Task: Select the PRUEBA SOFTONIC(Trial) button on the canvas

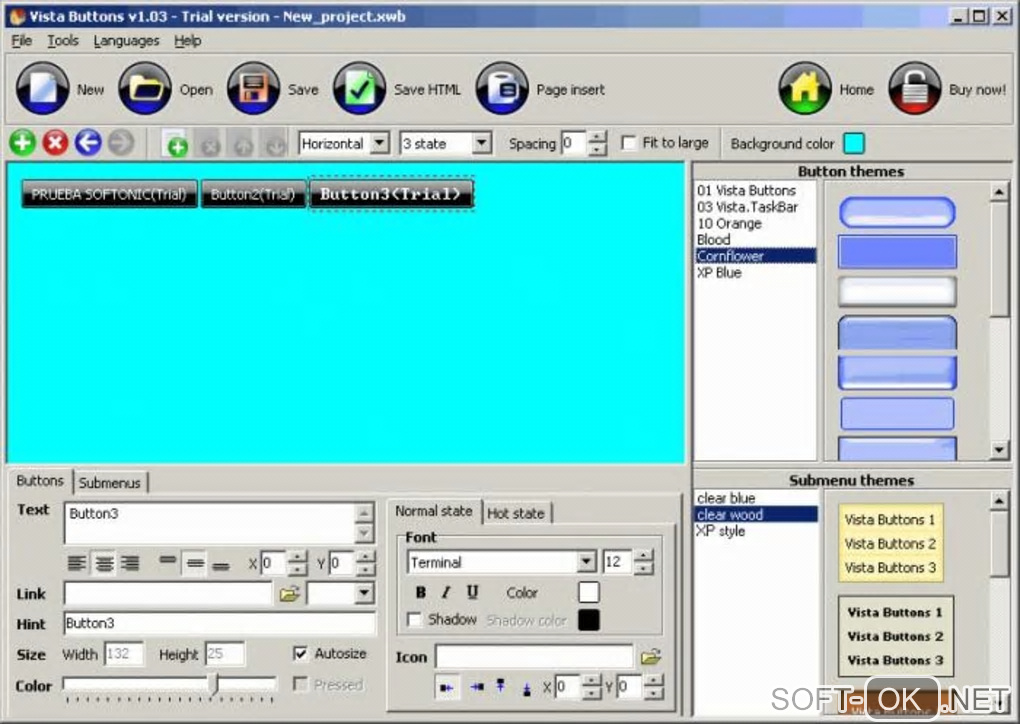Action: pos(109,194)
